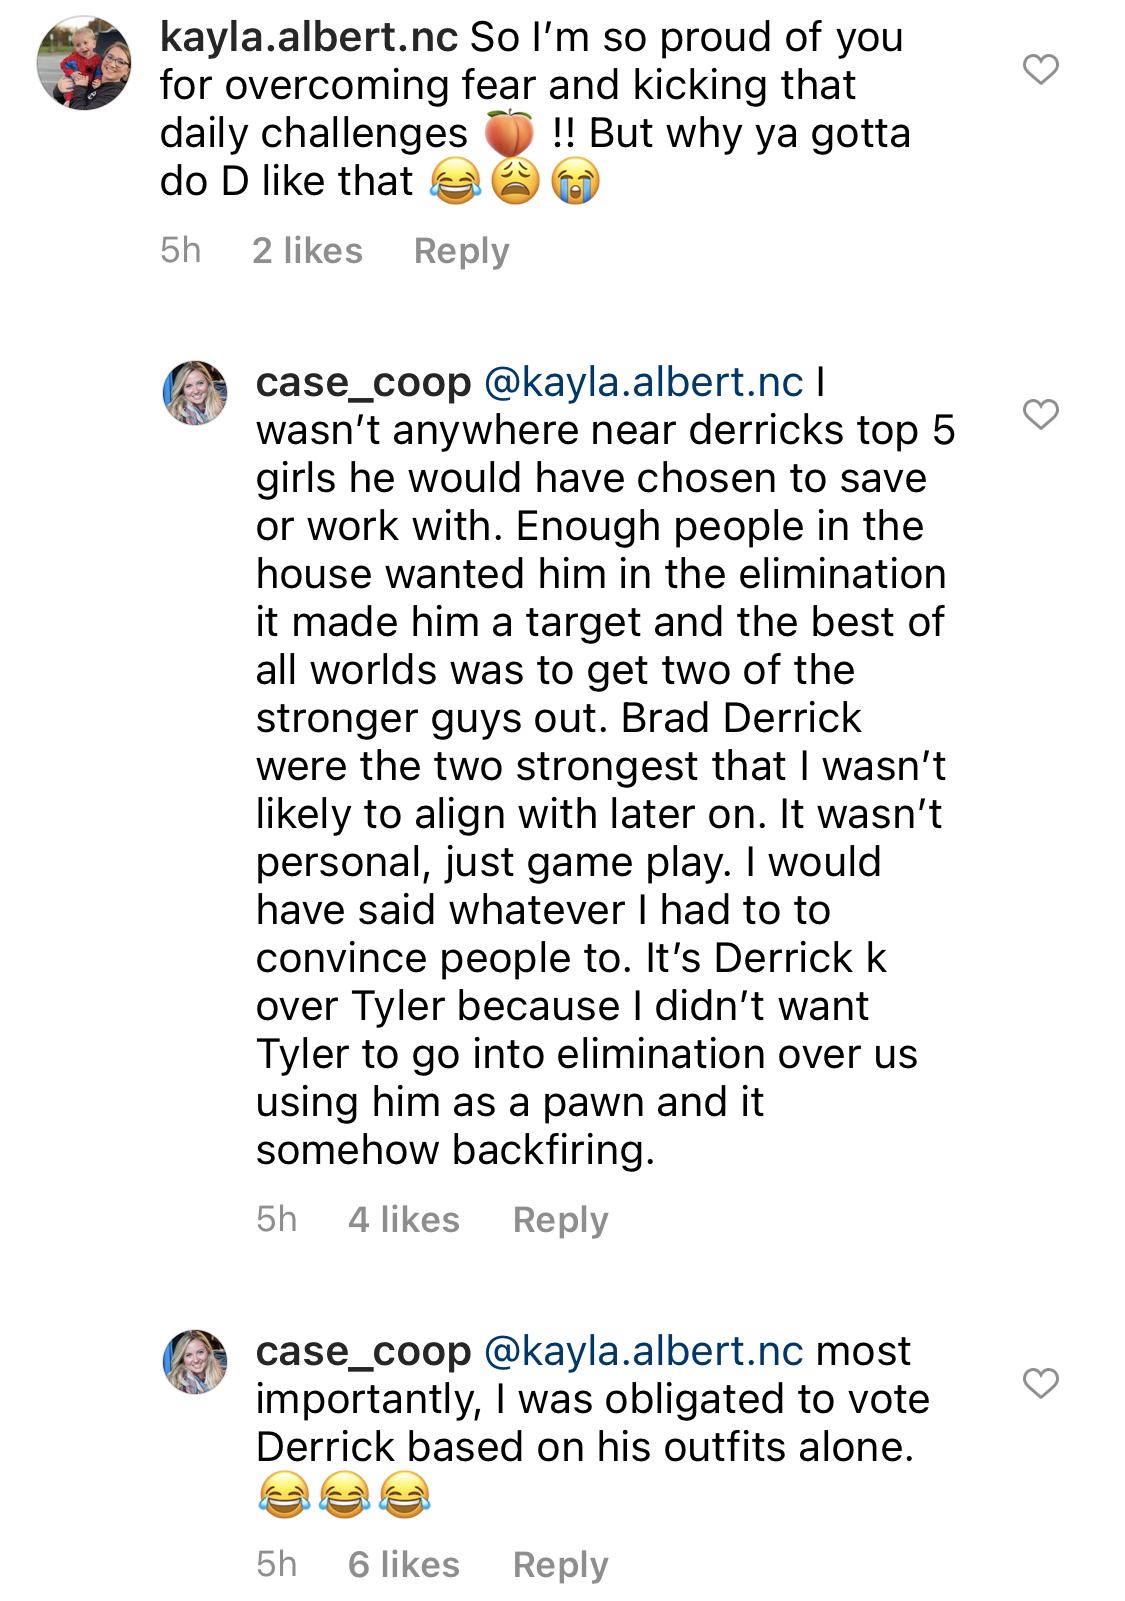Tap case_coop username on the long reply
Image resolution: width=1125 pixels, height=1601 pixels.
pyautogui.click(x=364, y=383)
